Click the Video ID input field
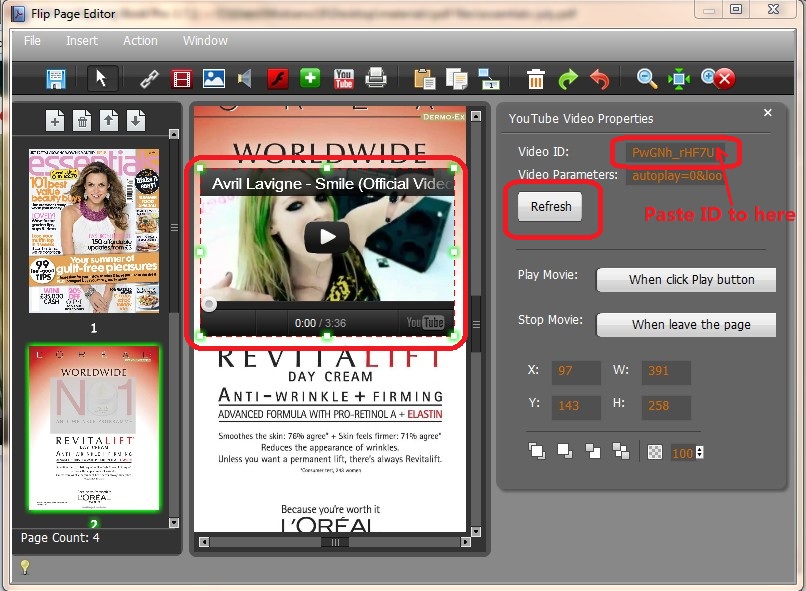Viewport: 806px width, 591px height. pyautogui.click(x=675, y=152)
